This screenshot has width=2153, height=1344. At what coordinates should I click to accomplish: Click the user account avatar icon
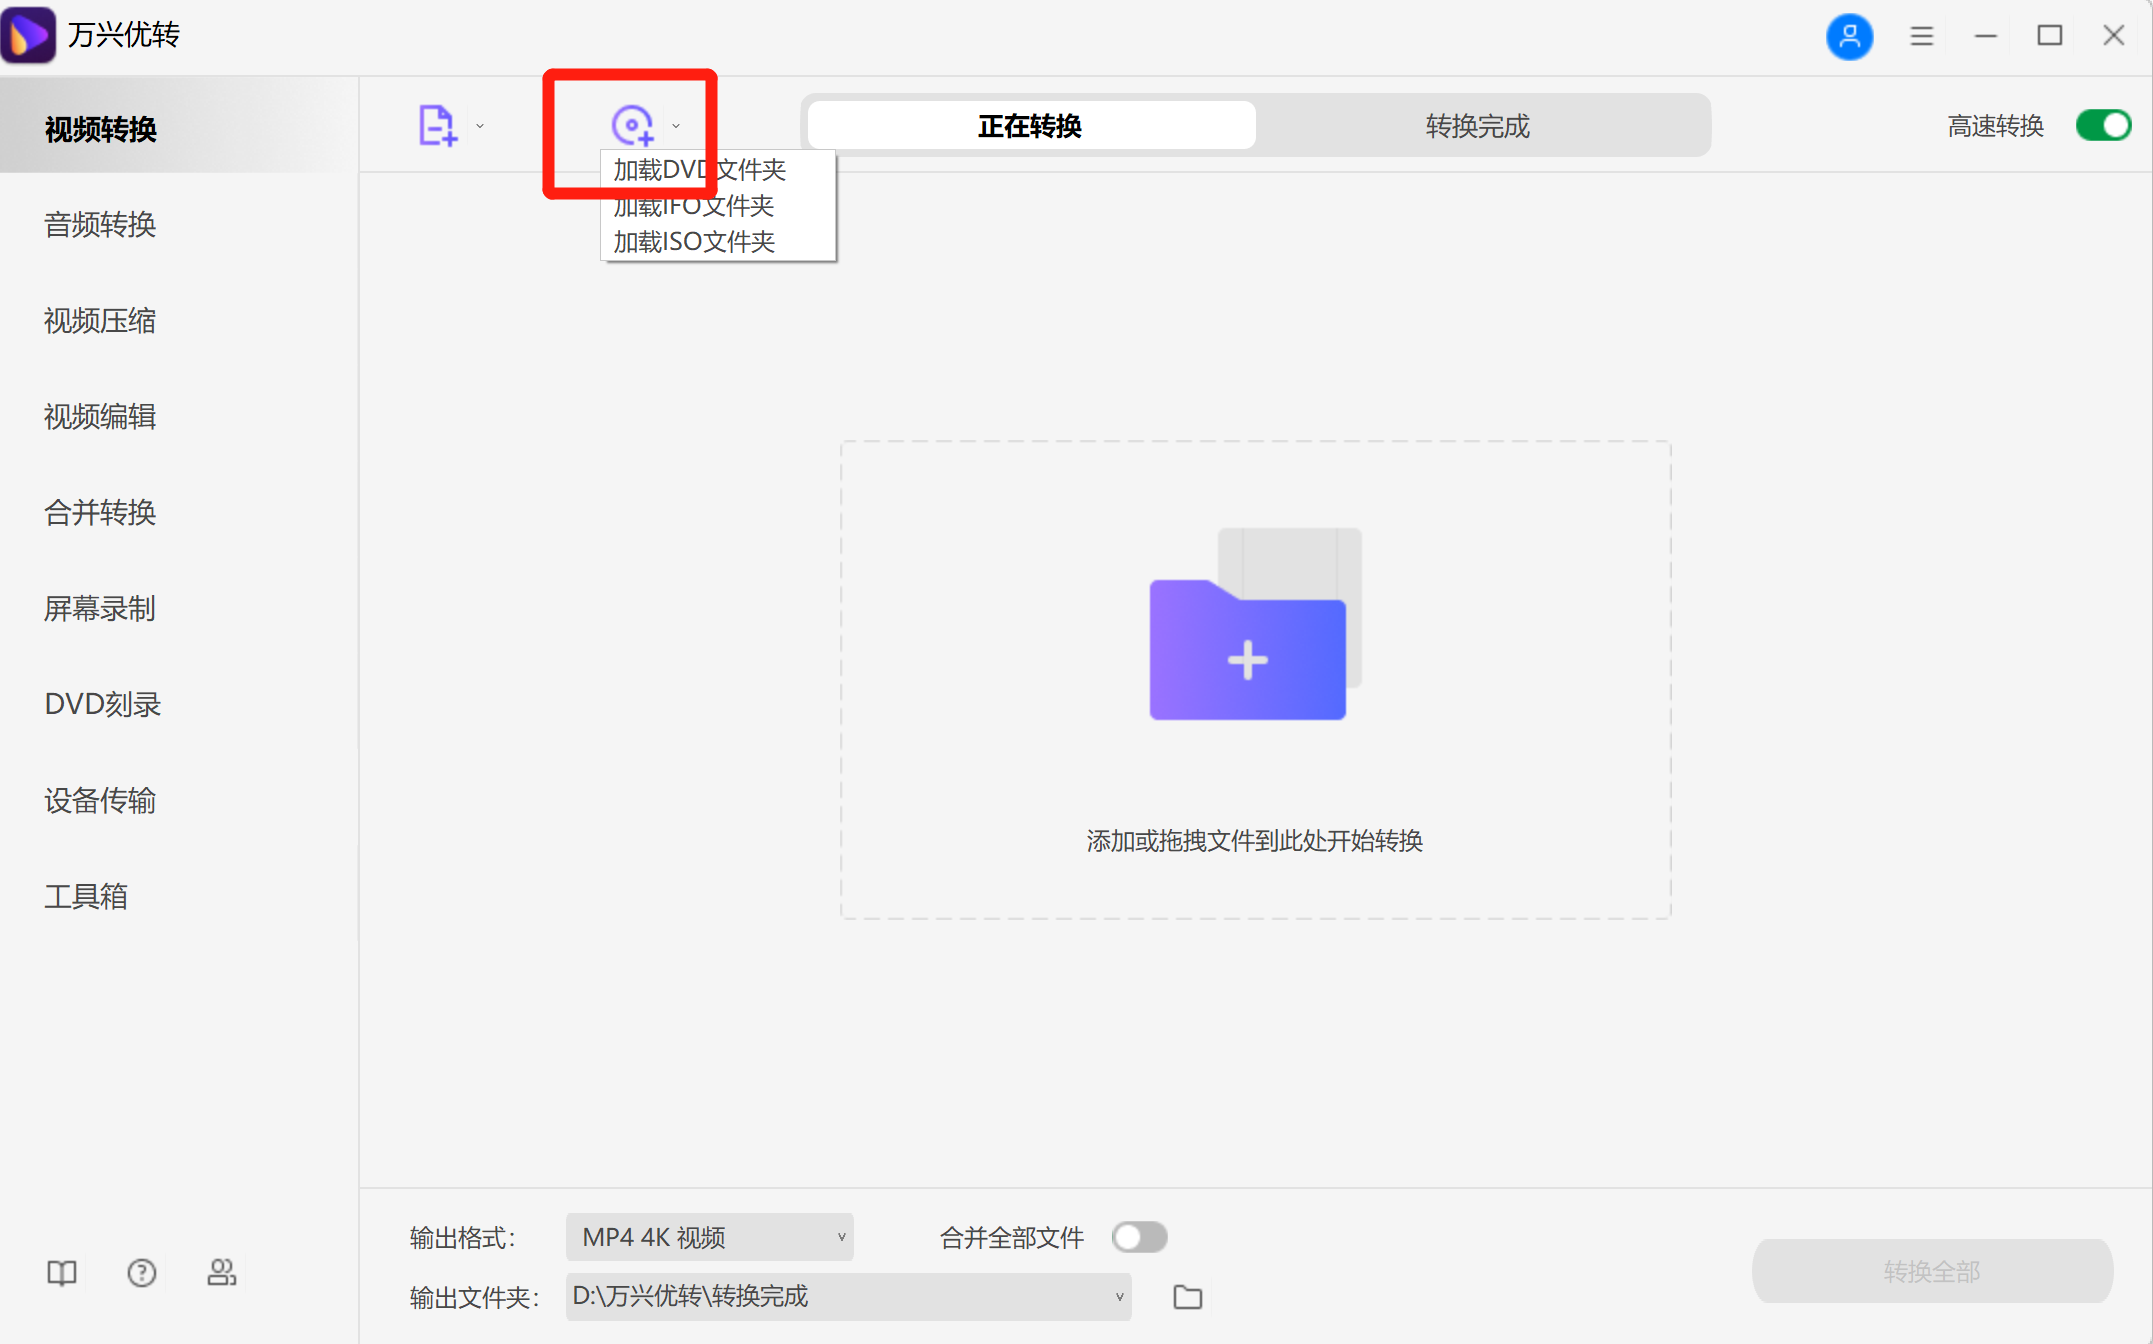(1850, 36)
